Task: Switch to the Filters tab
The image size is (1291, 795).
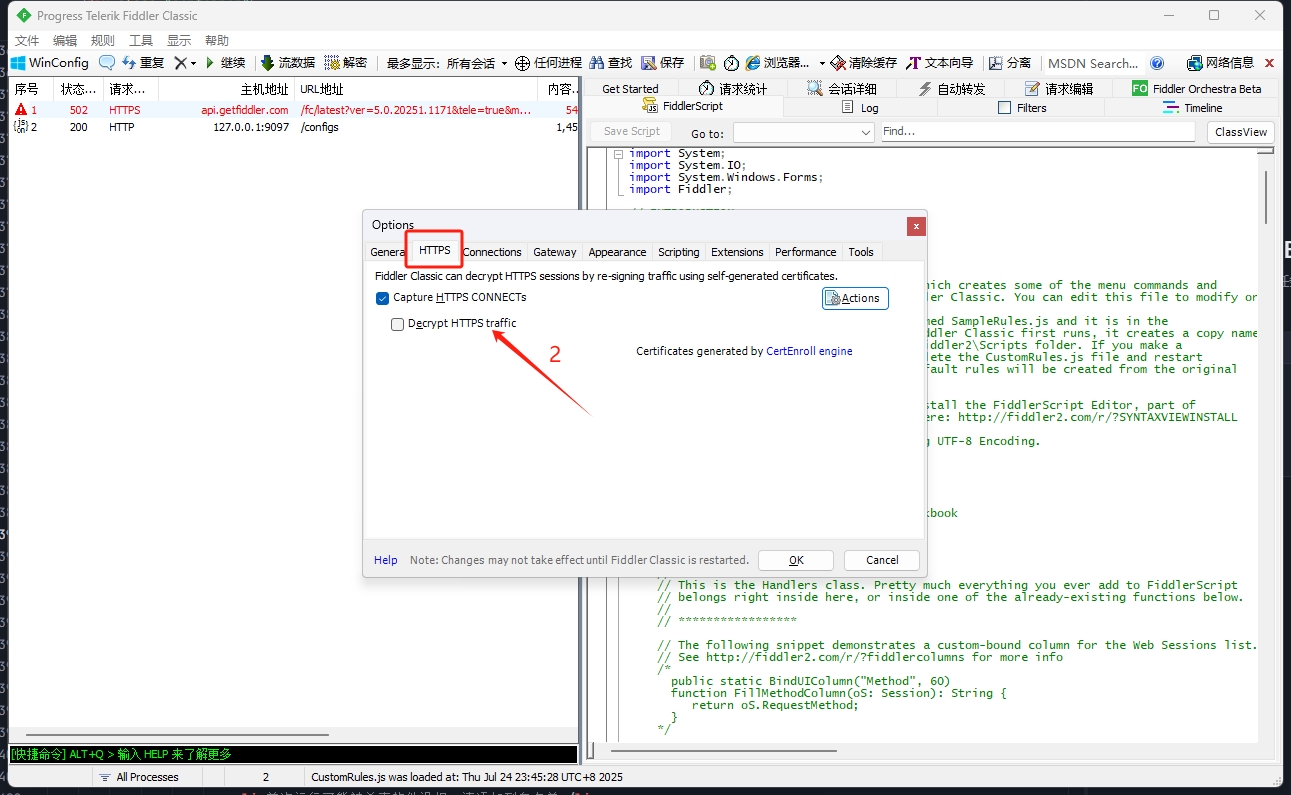Action: tap(1022, 107)
